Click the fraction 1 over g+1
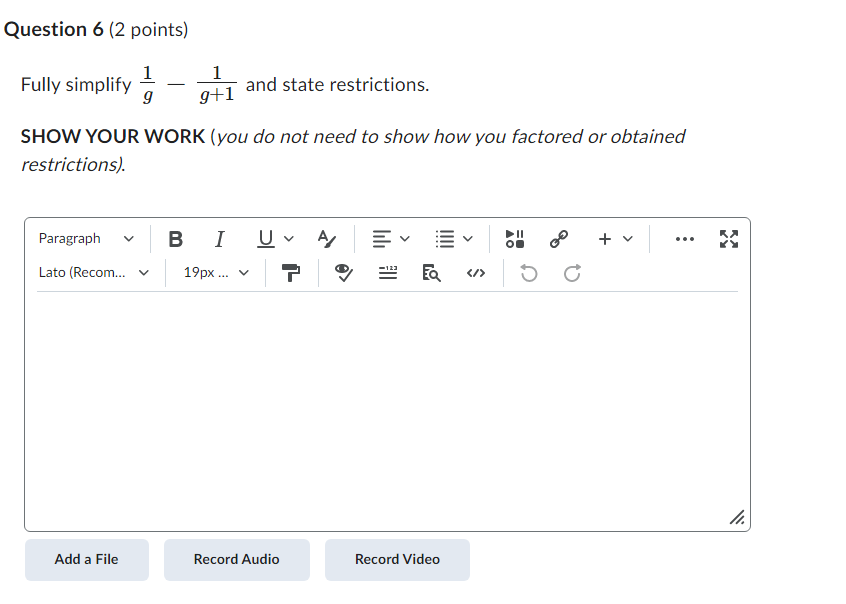846x604 pixels. 217,84
